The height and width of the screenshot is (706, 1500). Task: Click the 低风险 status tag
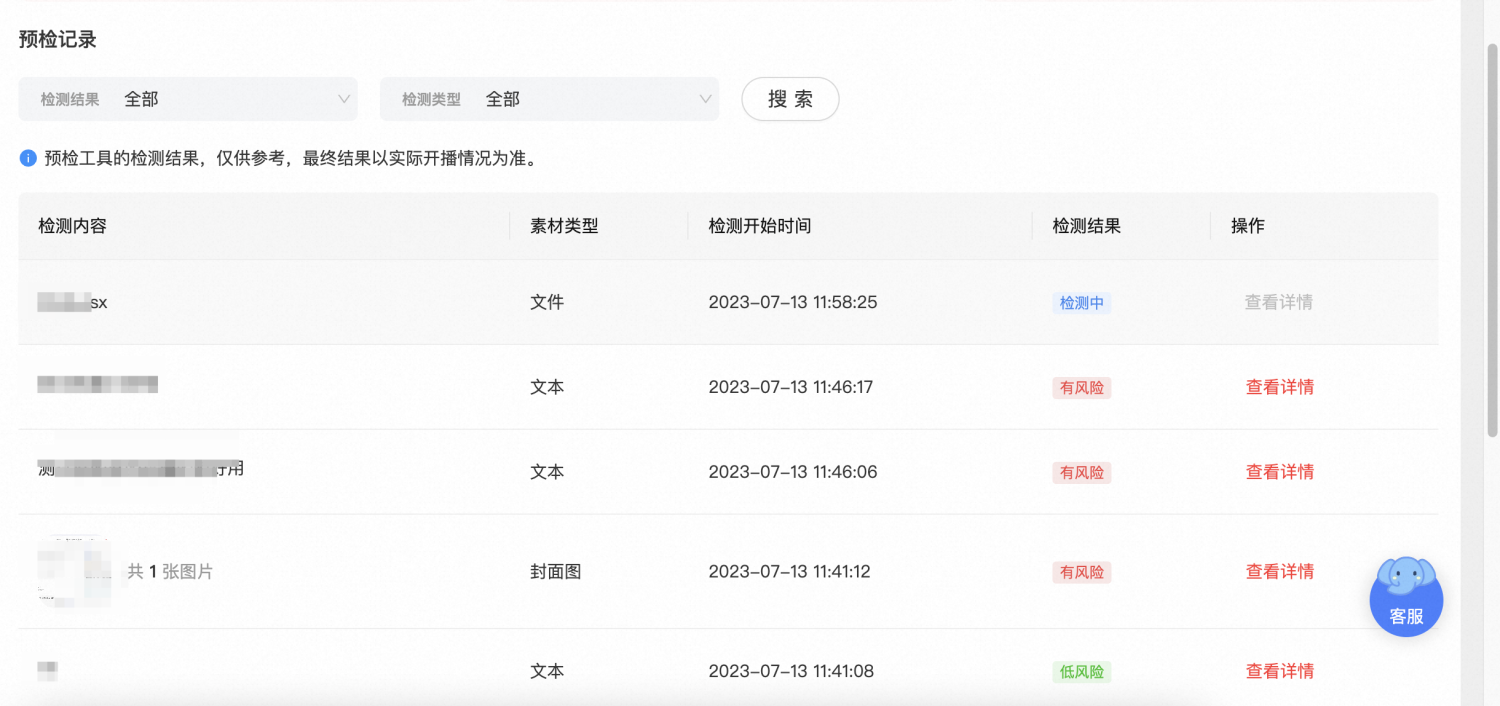coord(1082,672)
